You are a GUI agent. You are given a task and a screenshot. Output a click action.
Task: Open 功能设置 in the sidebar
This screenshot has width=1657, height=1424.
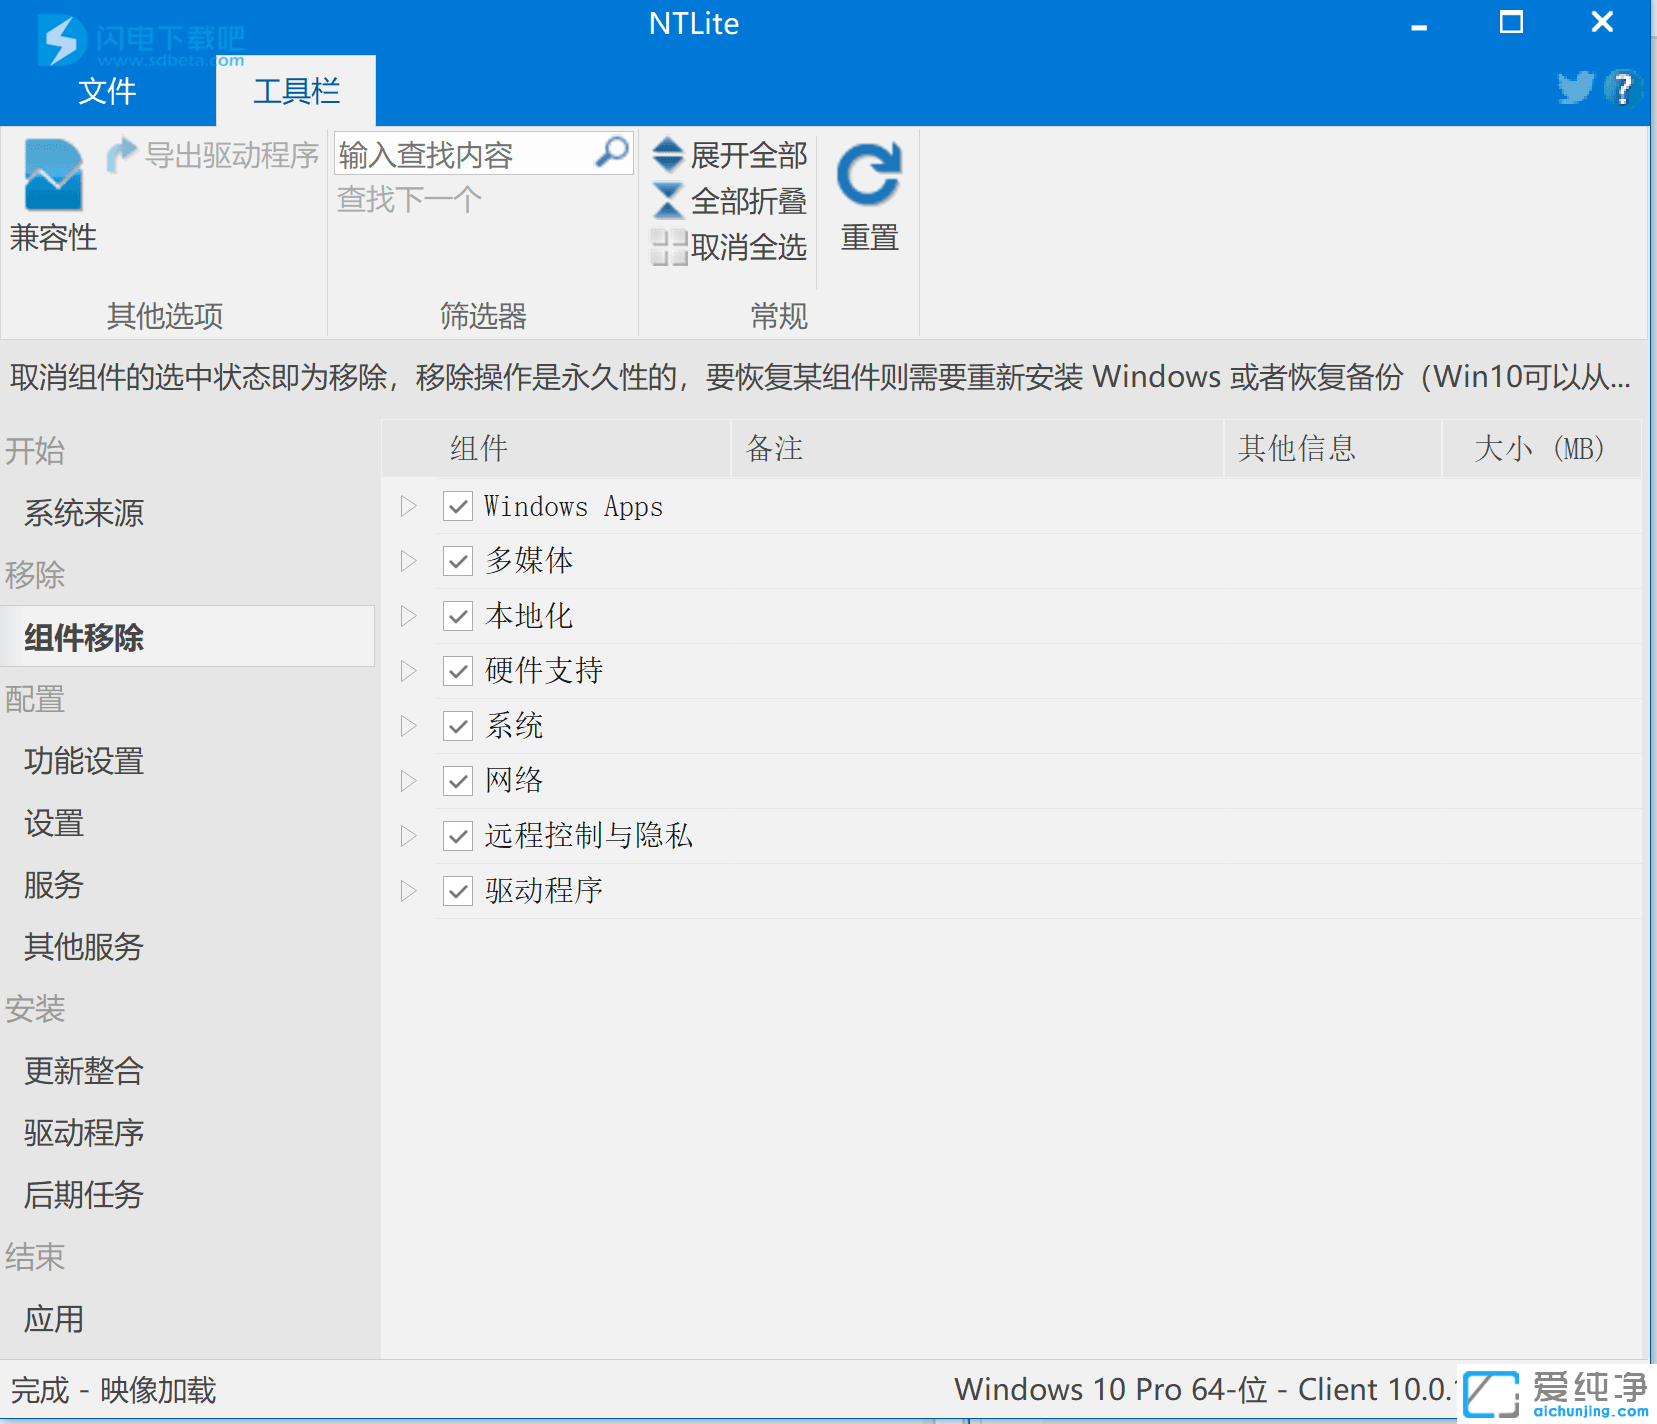tap(83, 762)
